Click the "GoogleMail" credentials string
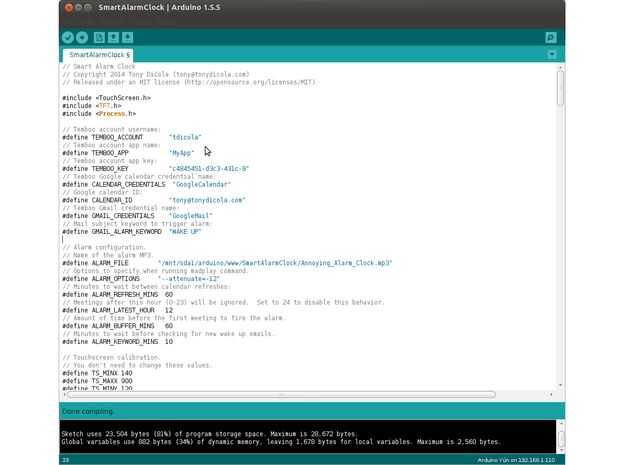Viewport: 620px width, 465px height. click(191, 216)
